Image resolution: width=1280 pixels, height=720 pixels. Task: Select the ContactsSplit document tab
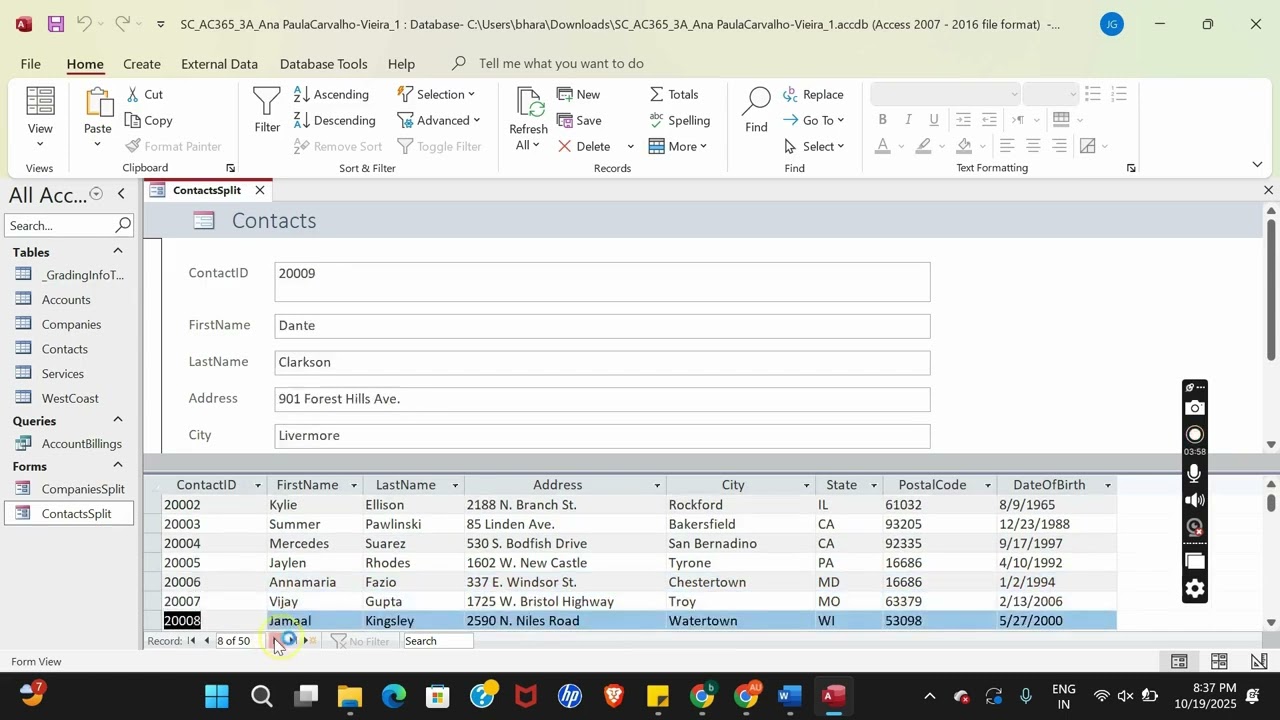pyautogui.click(x=206, y=190)
